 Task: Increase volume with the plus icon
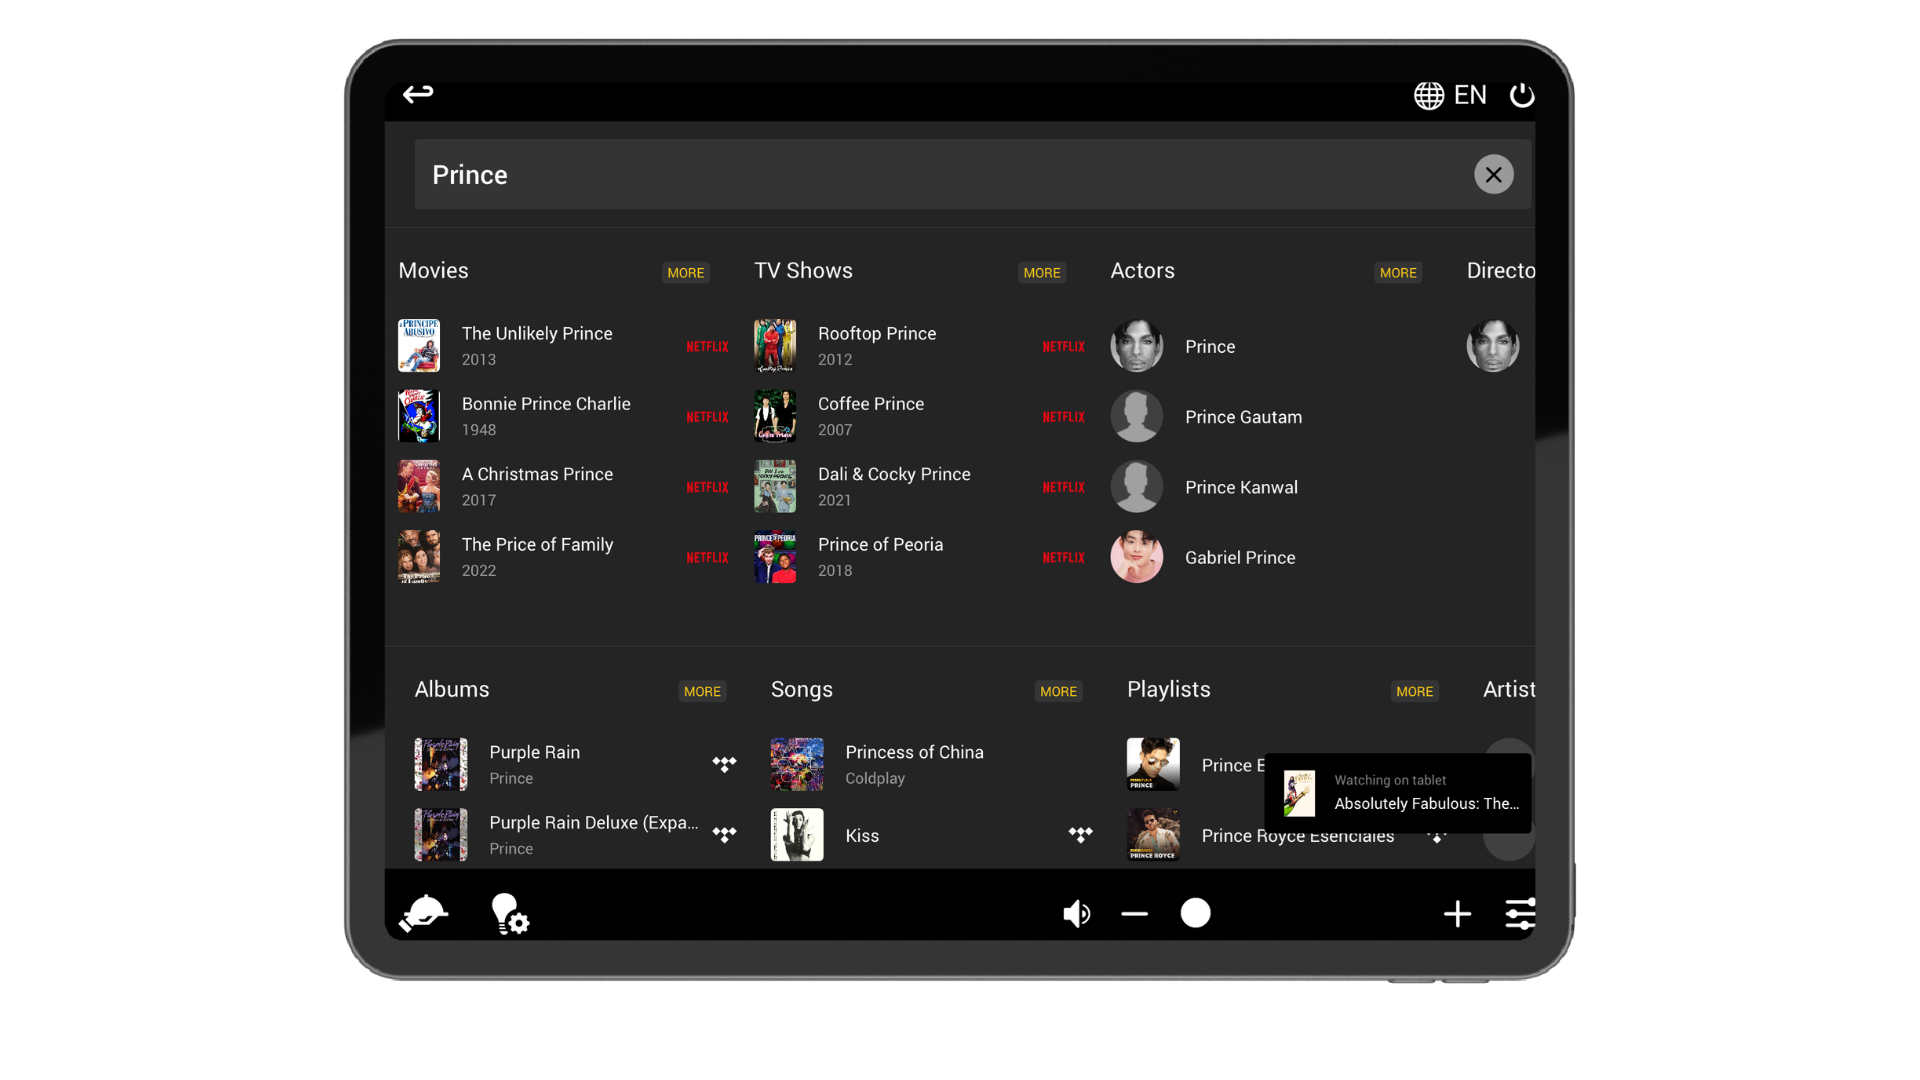point(1457,913)
